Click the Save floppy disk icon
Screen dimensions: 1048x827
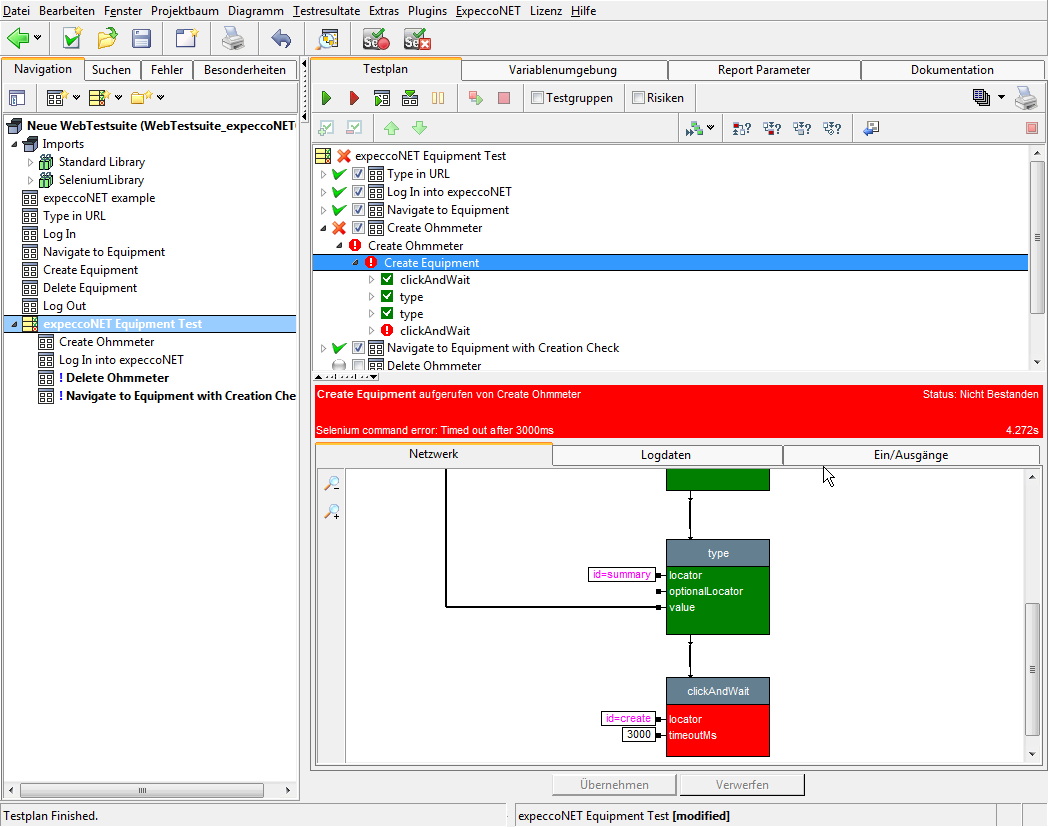click(142, 39)
